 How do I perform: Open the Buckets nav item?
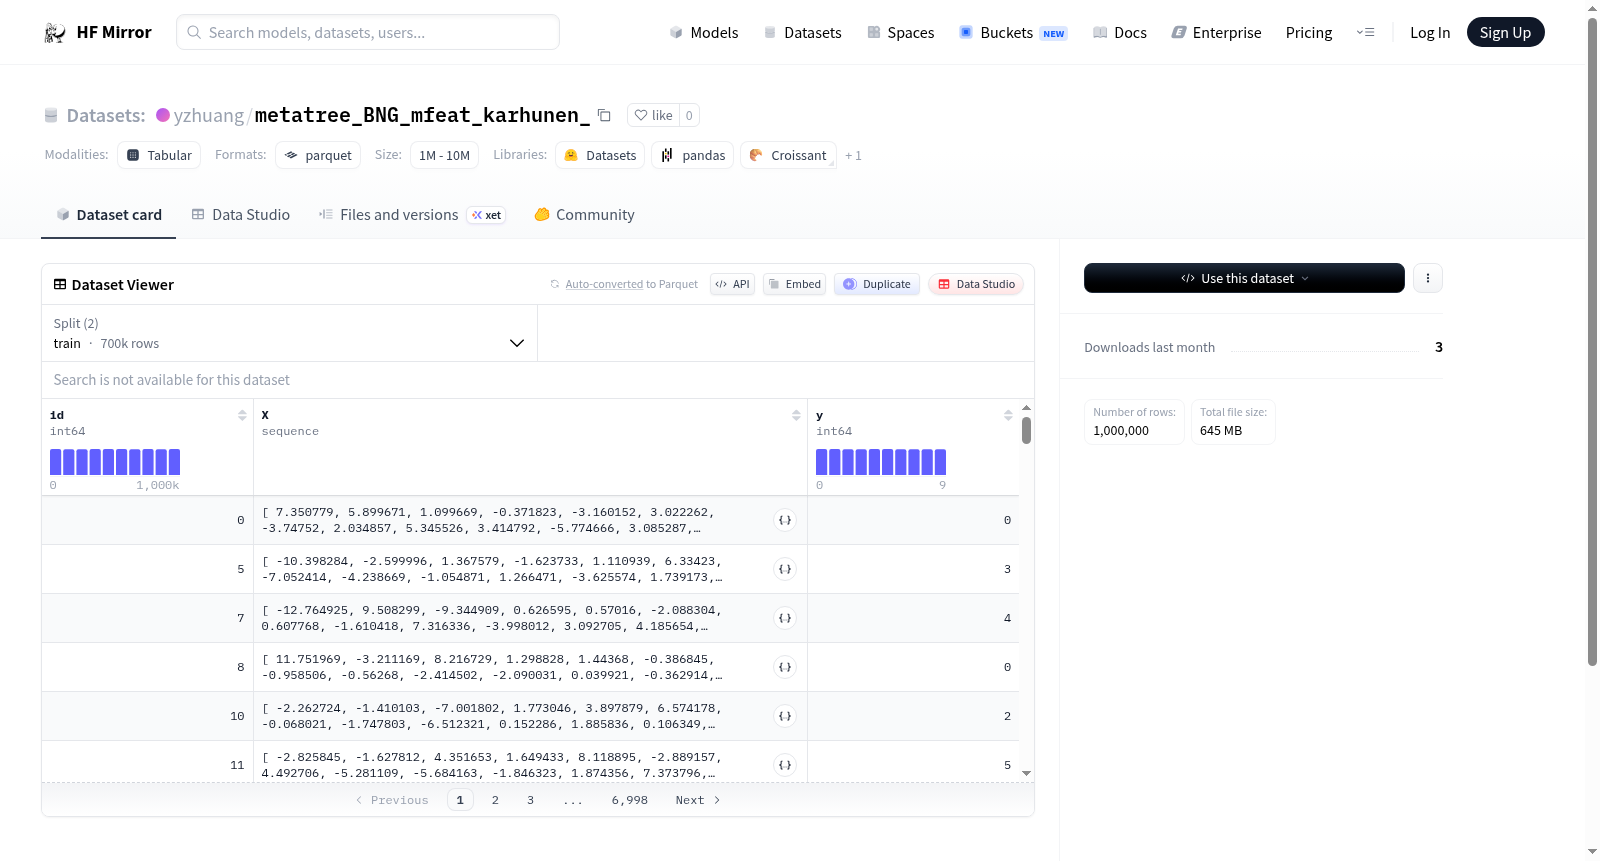(x=1013, y=32)
